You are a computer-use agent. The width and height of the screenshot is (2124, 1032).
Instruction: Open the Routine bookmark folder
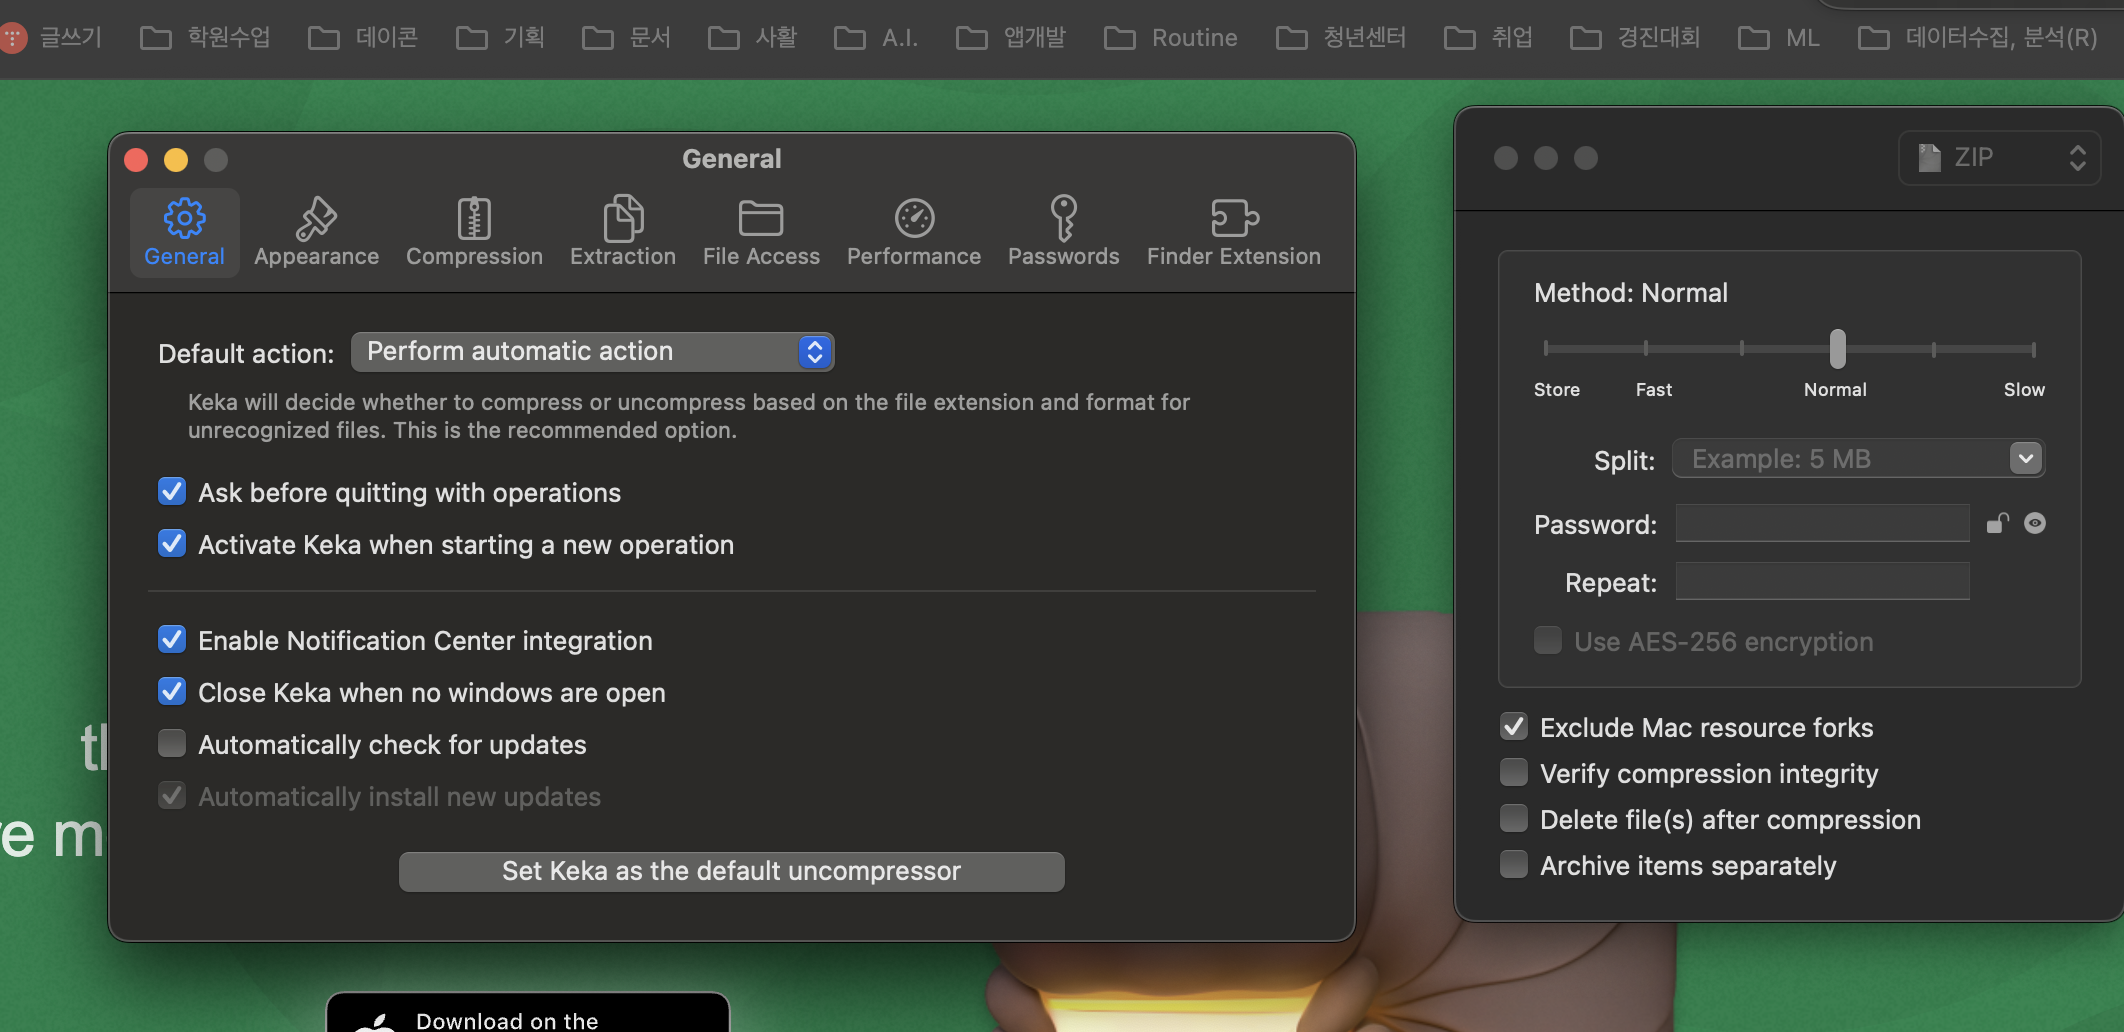click(x=1171, y=38)
